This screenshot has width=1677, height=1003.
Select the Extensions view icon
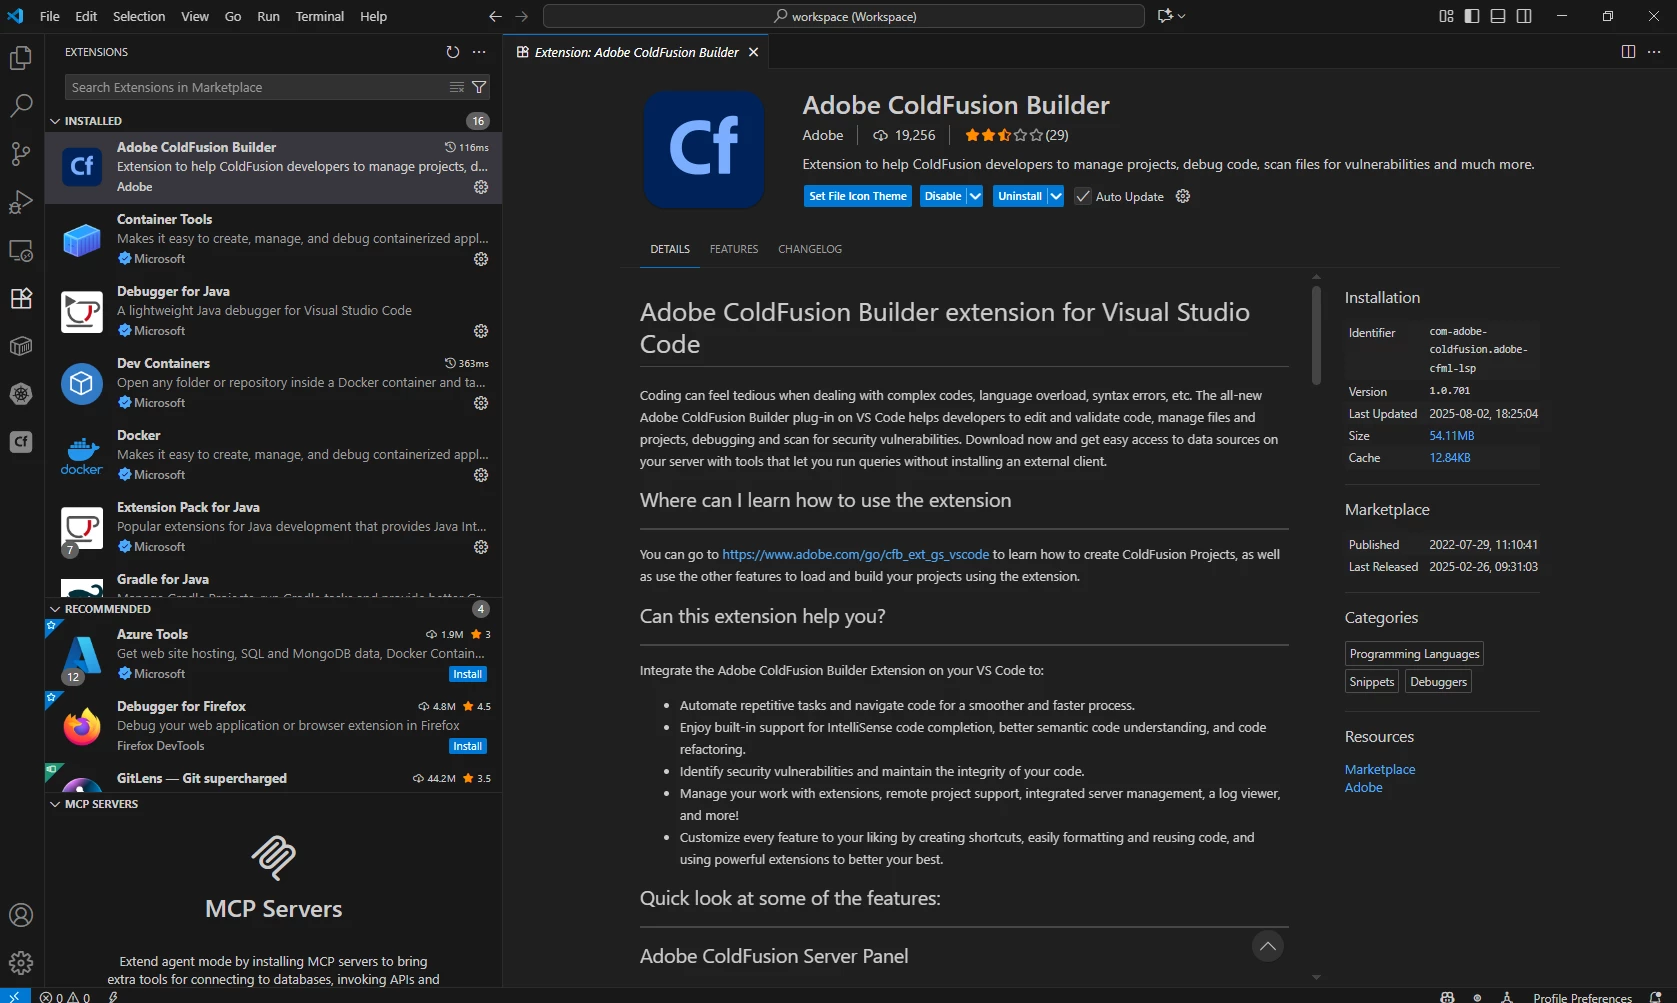click(21, 298)
